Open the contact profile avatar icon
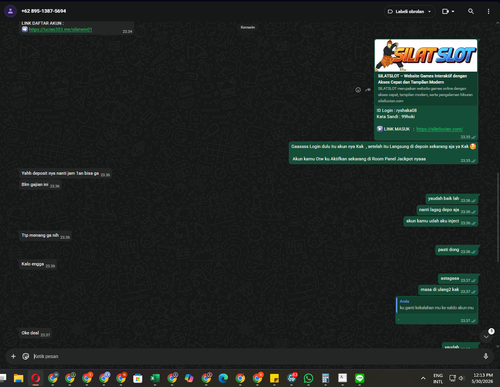 (10, 11)
